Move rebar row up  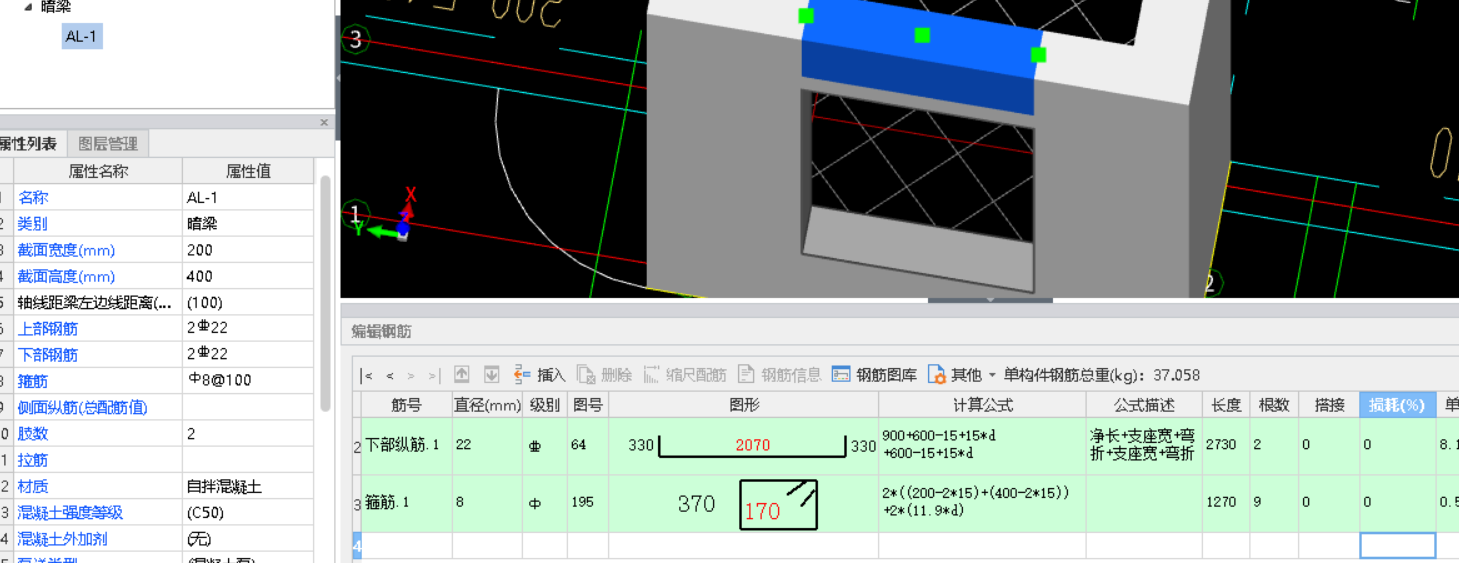(462, 375)
